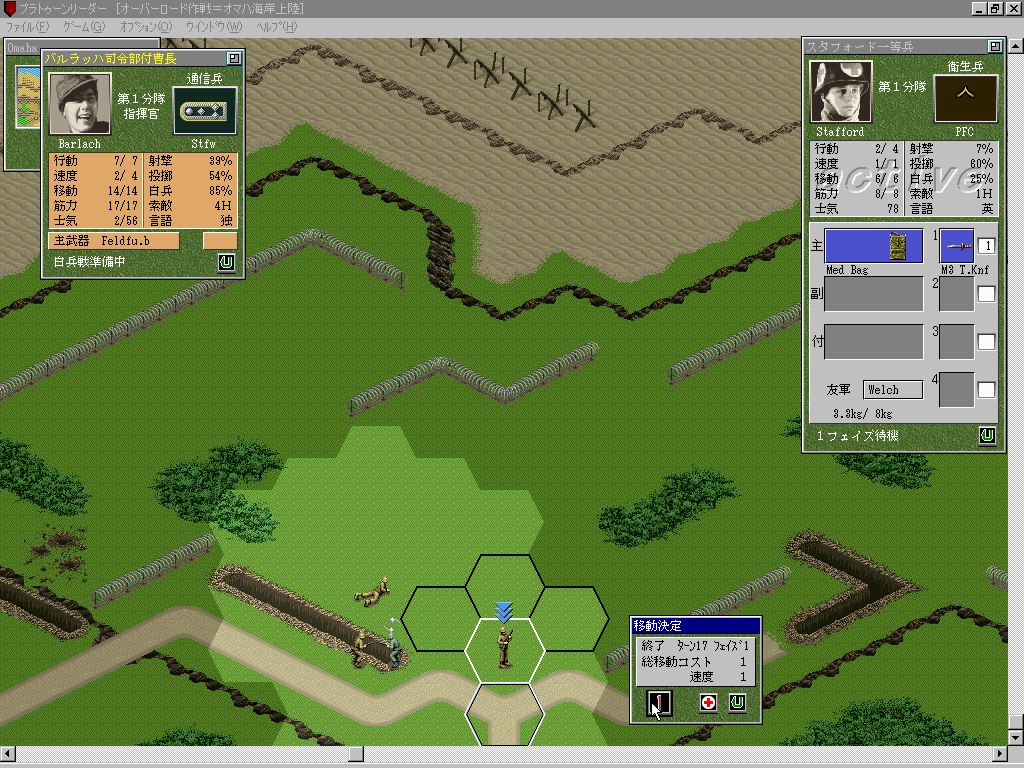Click the horizontal scrollbar thumb

356,754
